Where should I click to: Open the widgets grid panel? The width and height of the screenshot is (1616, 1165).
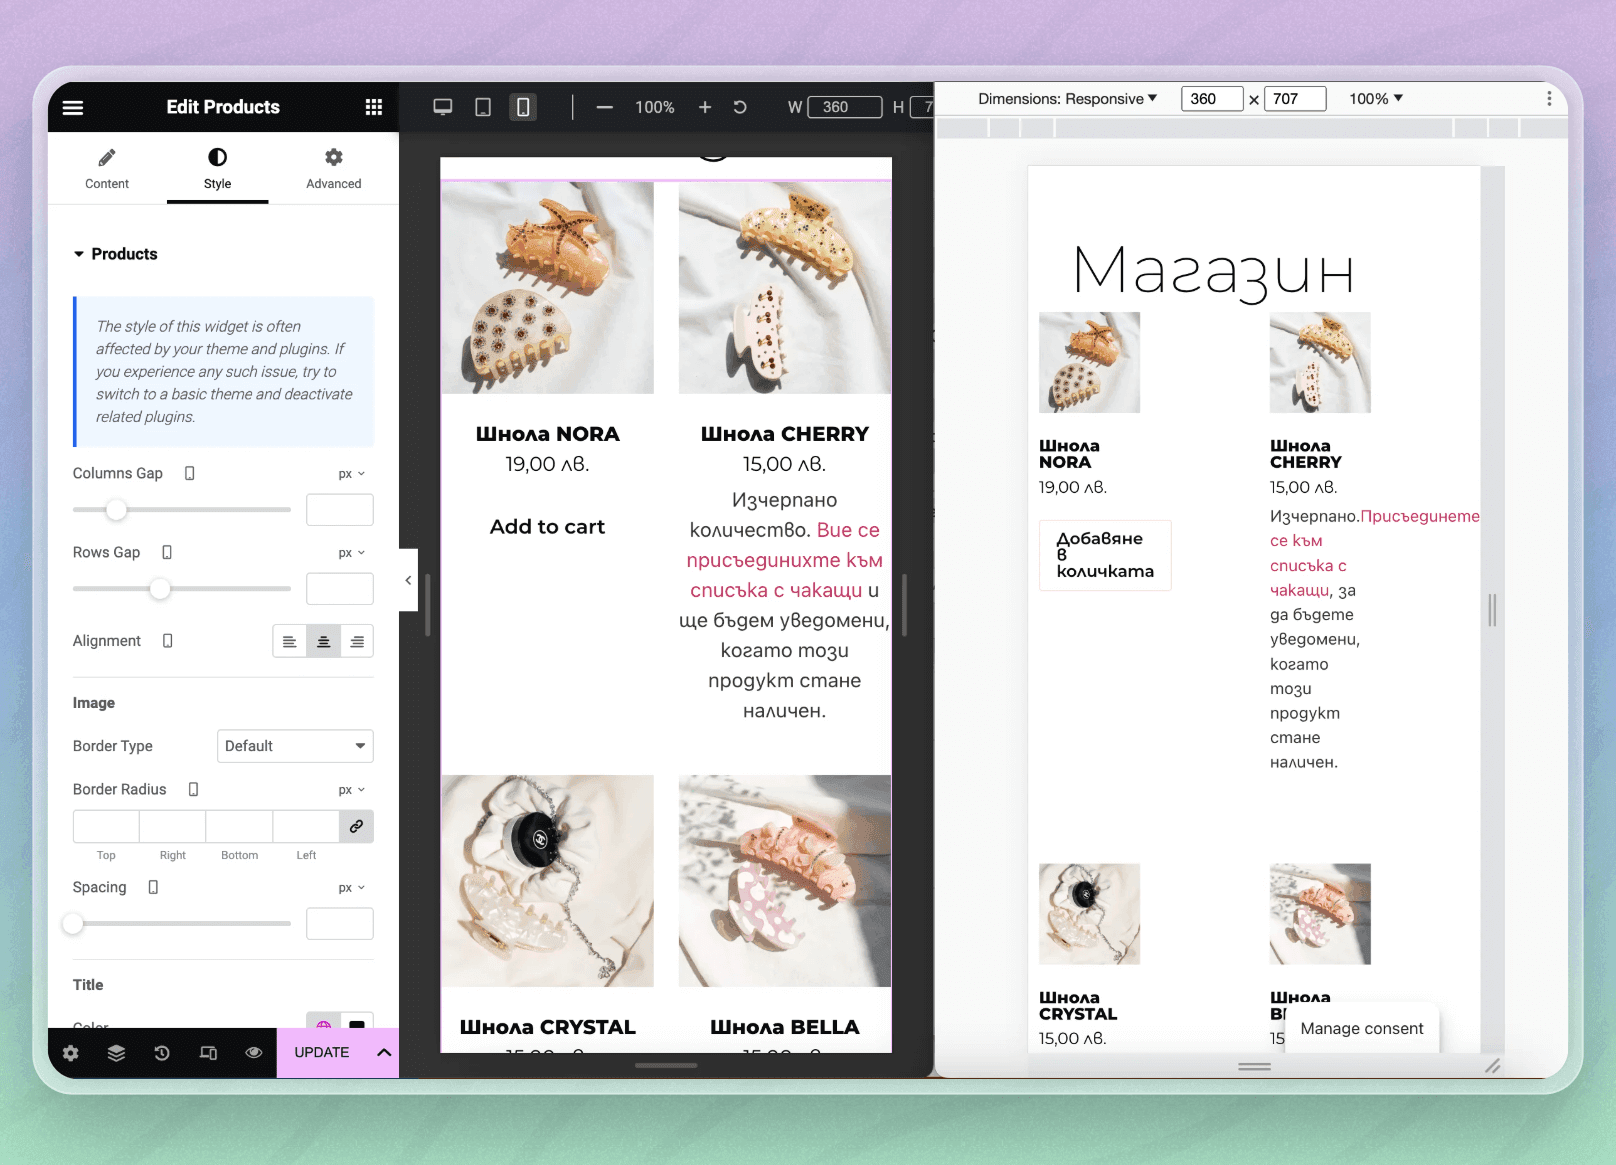click(373, 107)
